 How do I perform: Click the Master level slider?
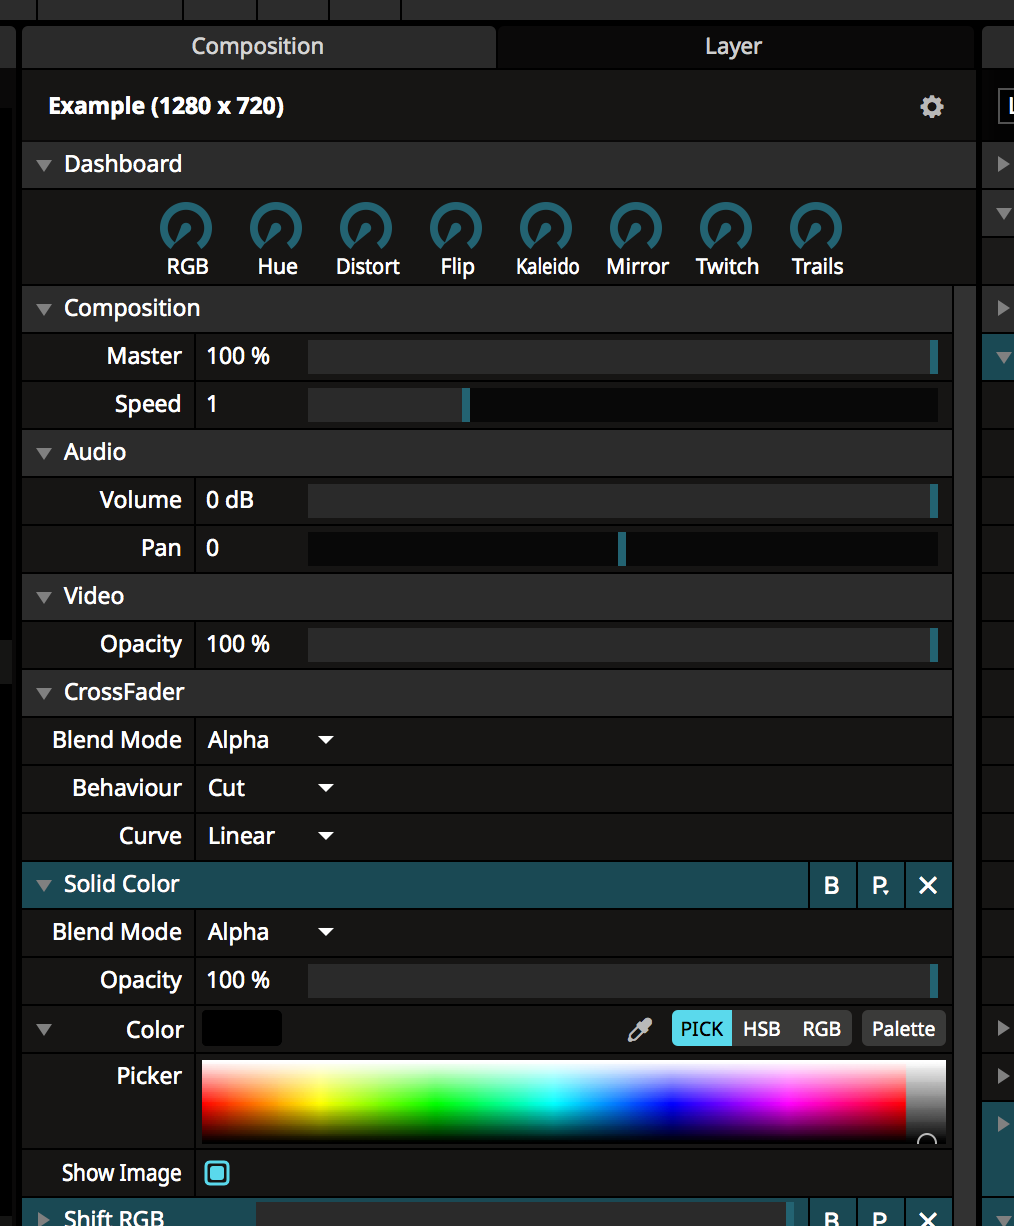(622, 357)
